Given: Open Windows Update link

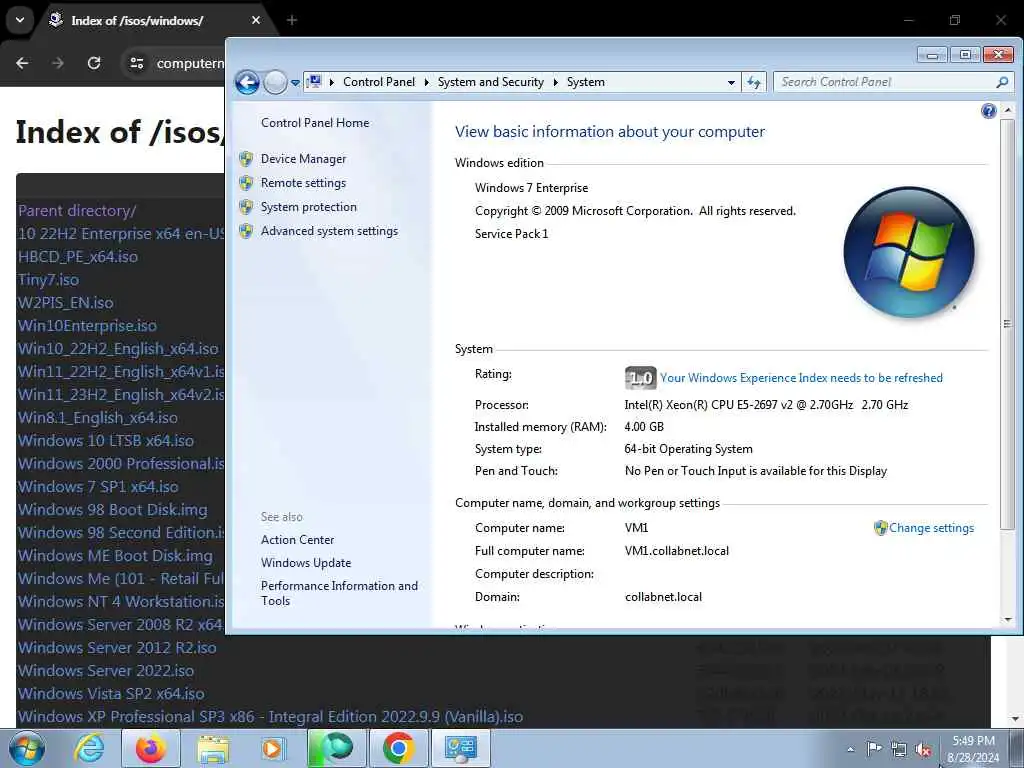Looking at the screenshot, I should pos(306,563).
